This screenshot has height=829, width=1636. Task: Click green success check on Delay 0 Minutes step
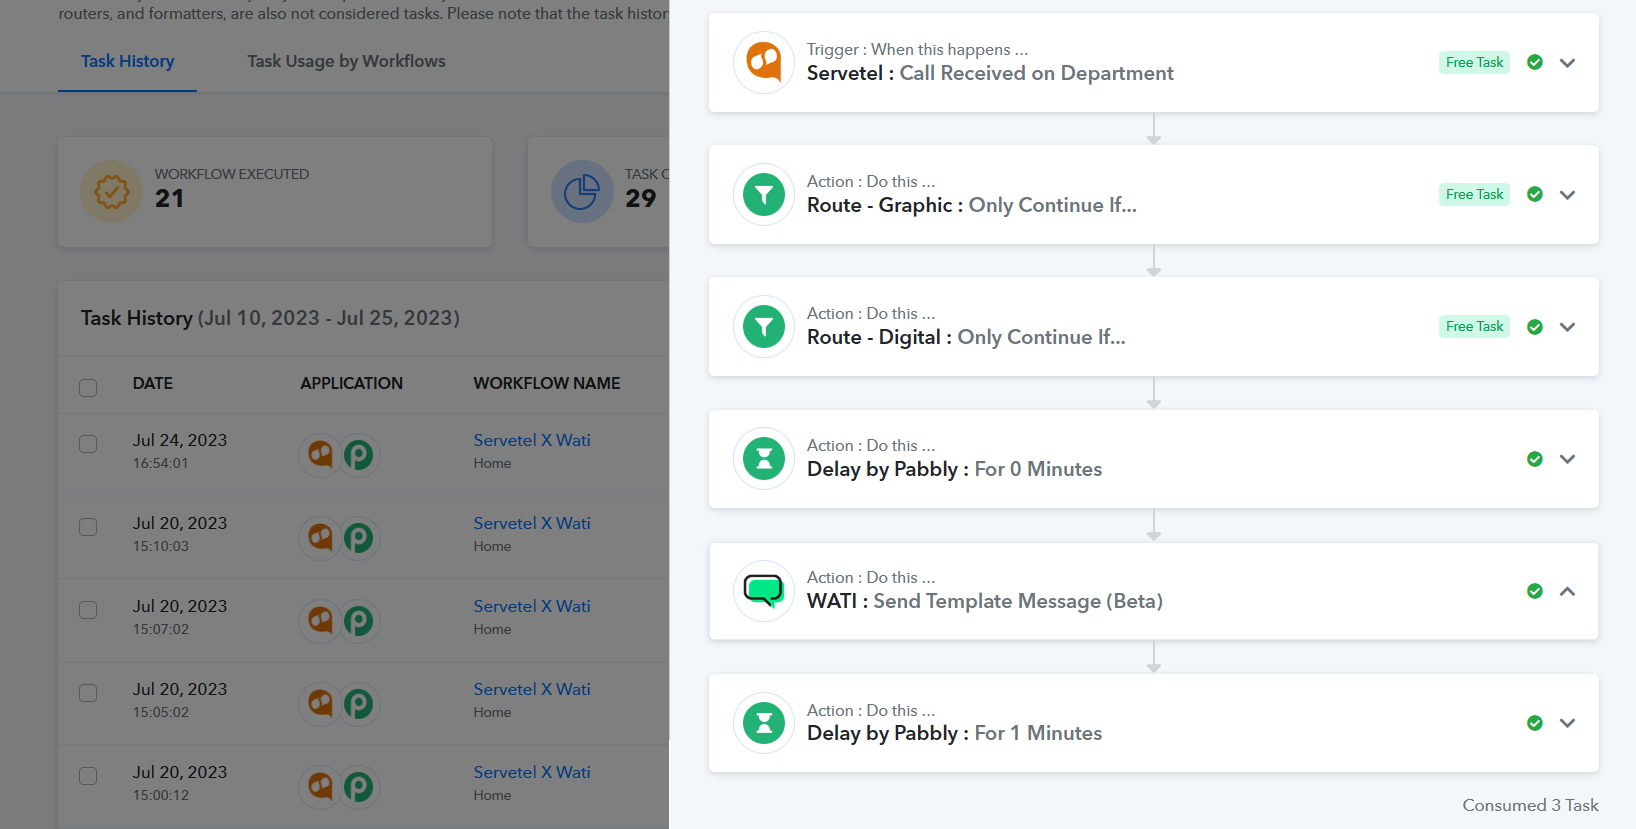[1535, 459]
